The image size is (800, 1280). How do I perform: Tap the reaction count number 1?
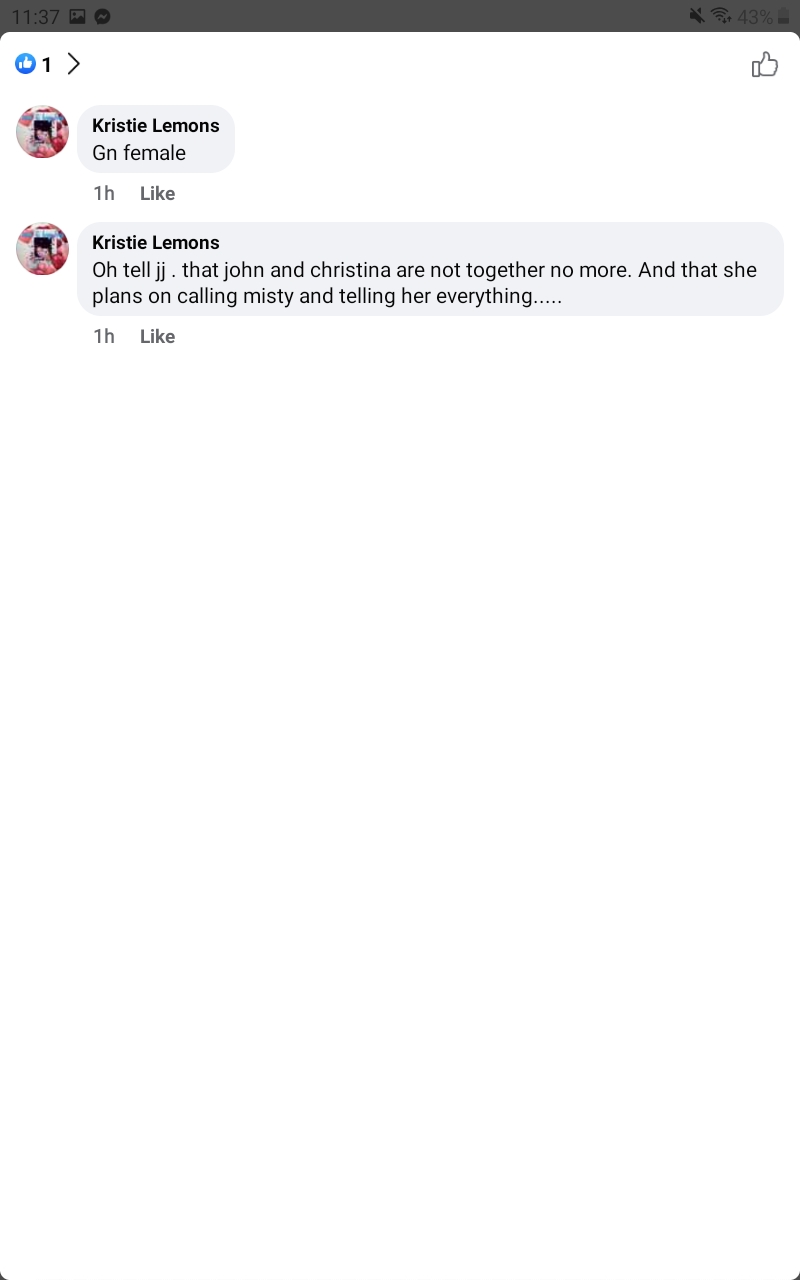[x=47, y=65]
